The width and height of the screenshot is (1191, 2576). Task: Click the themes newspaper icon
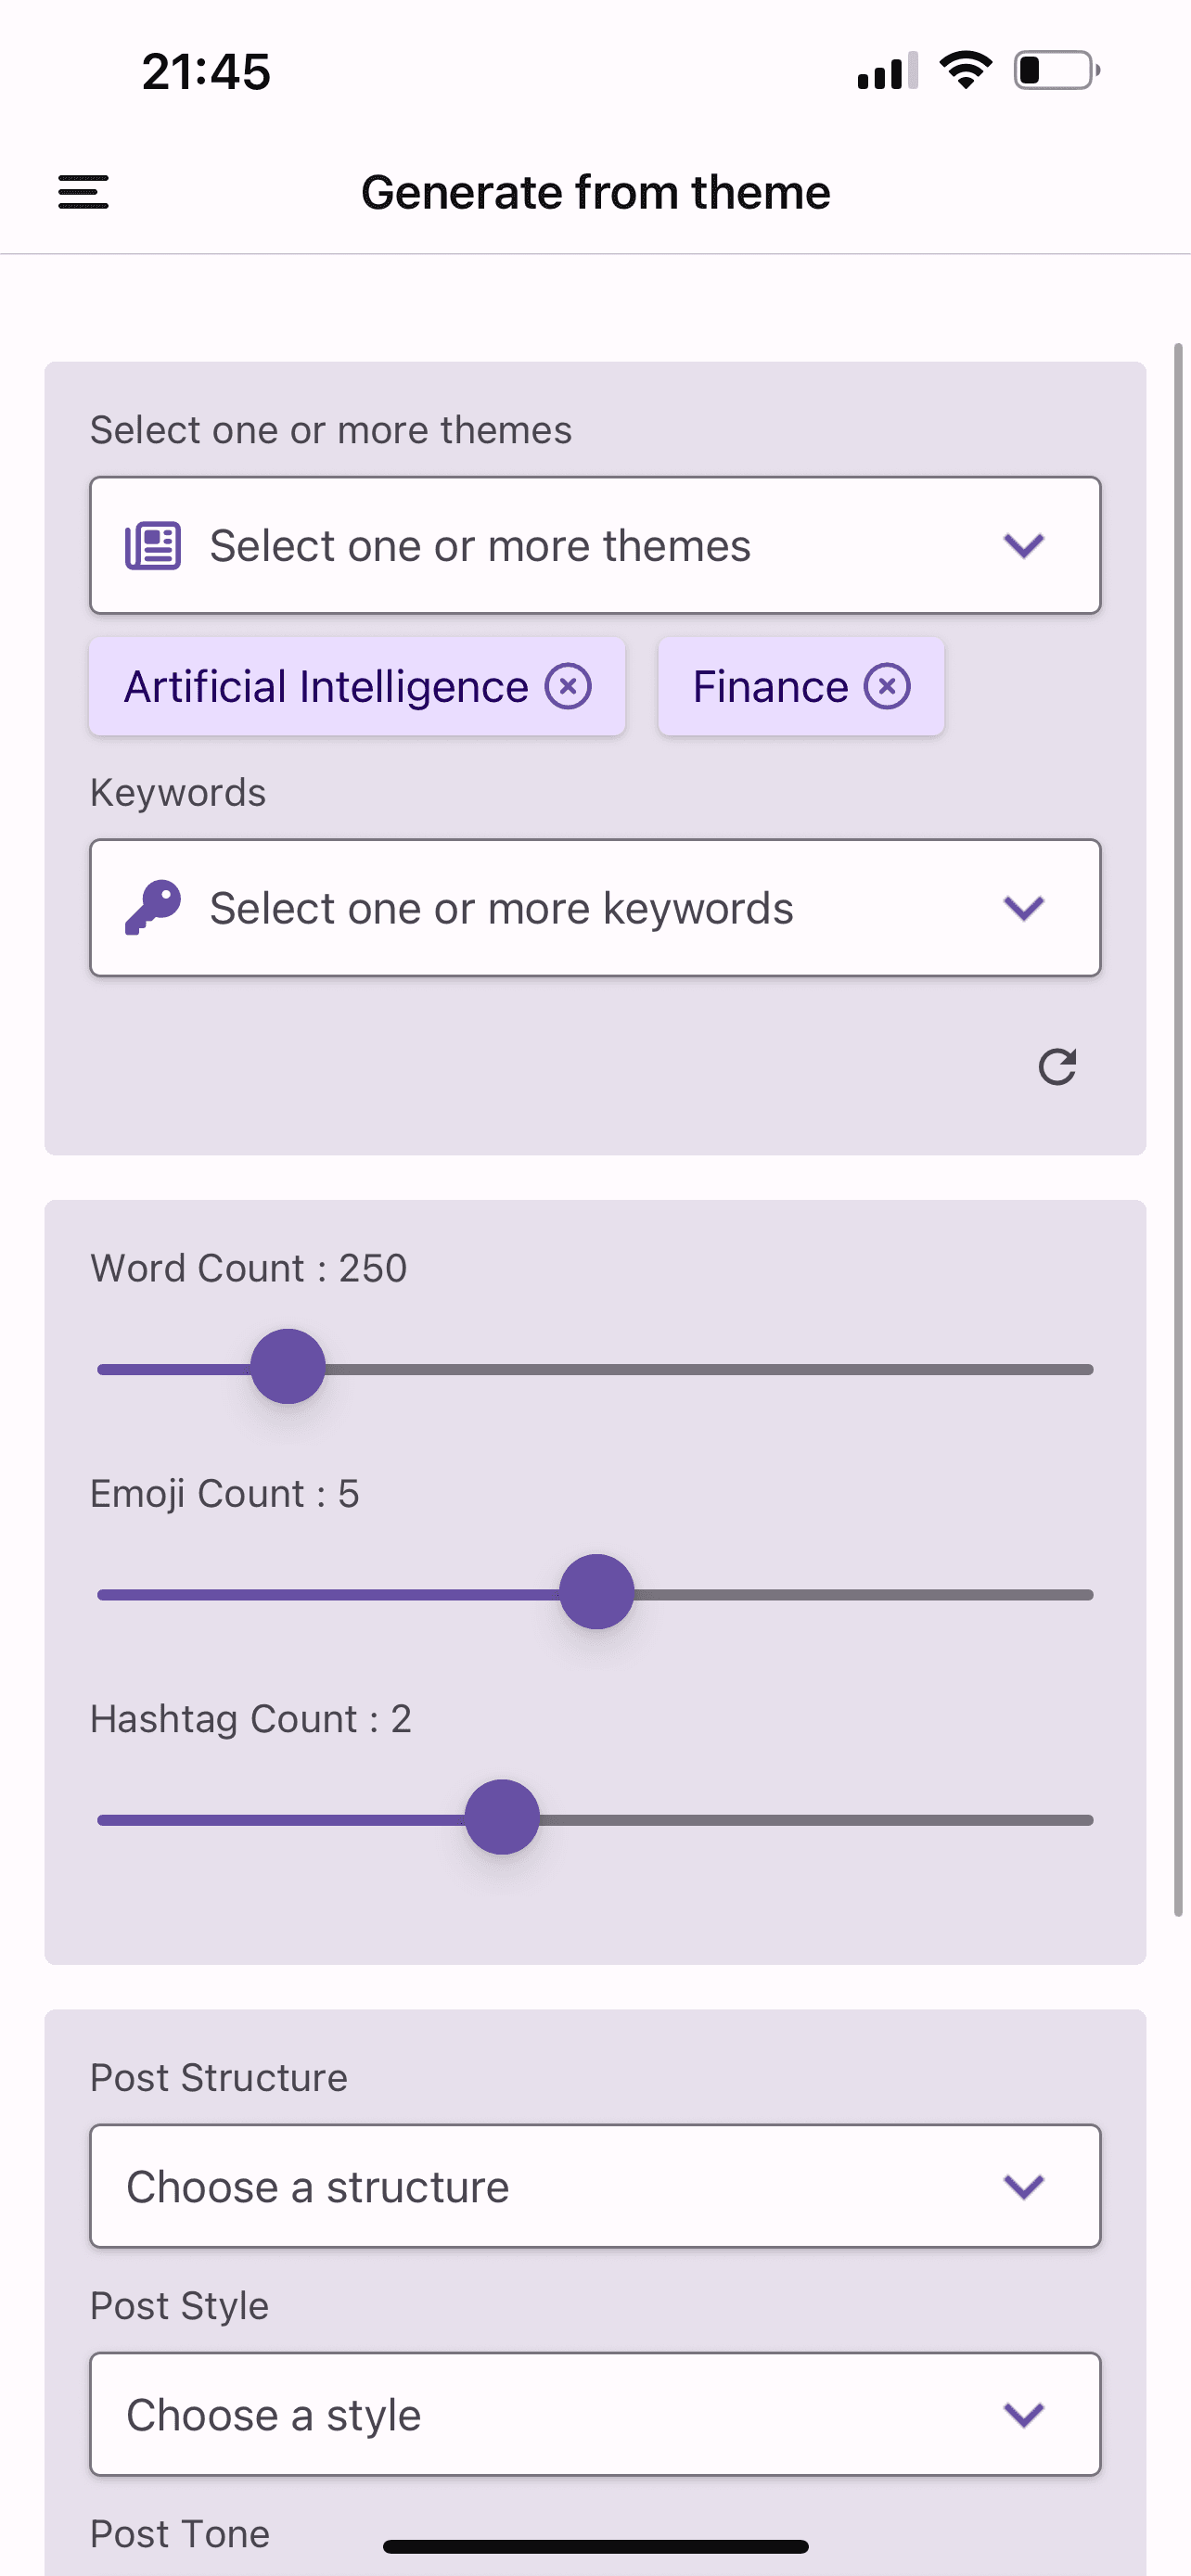(x=151, y=545)
